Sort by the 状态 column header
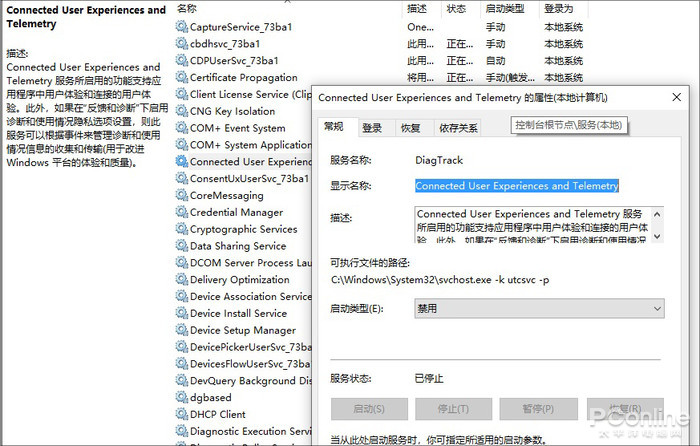700x446 pixels. pos(456,8)
